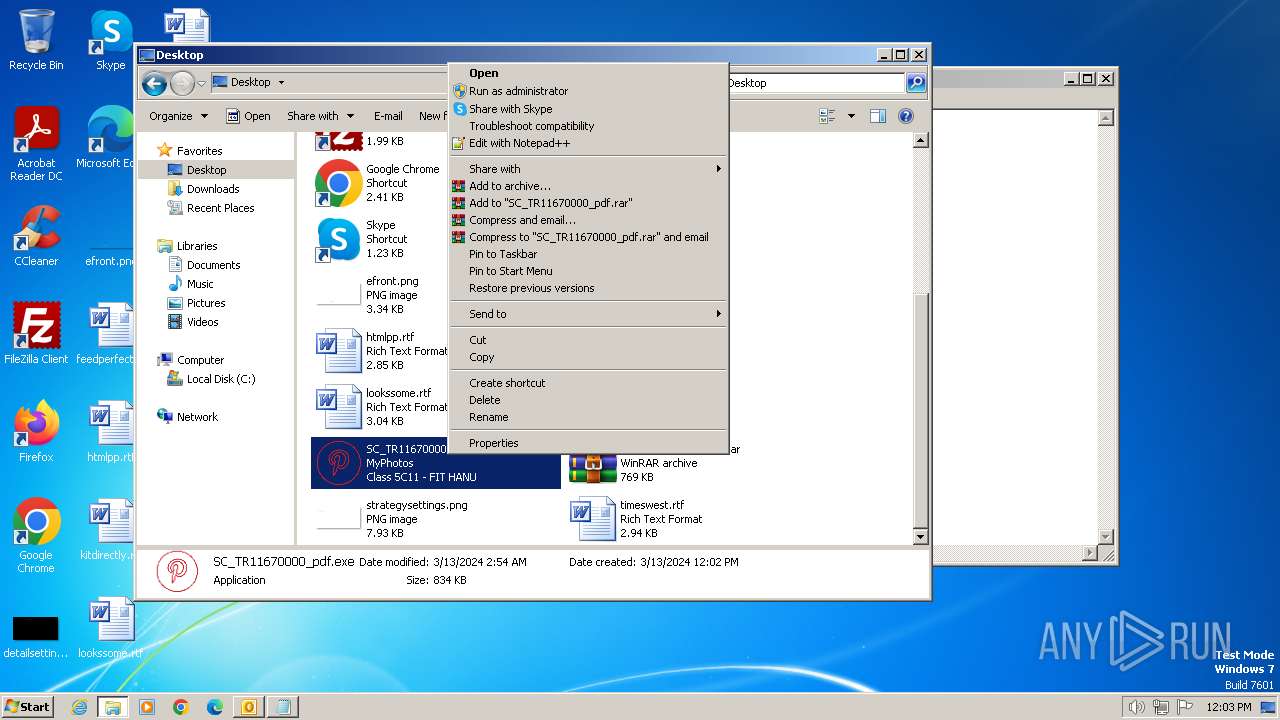1280x720 pixels.
Task: Click the Action Center flag tray icon
Action: tap(1185, 707)
